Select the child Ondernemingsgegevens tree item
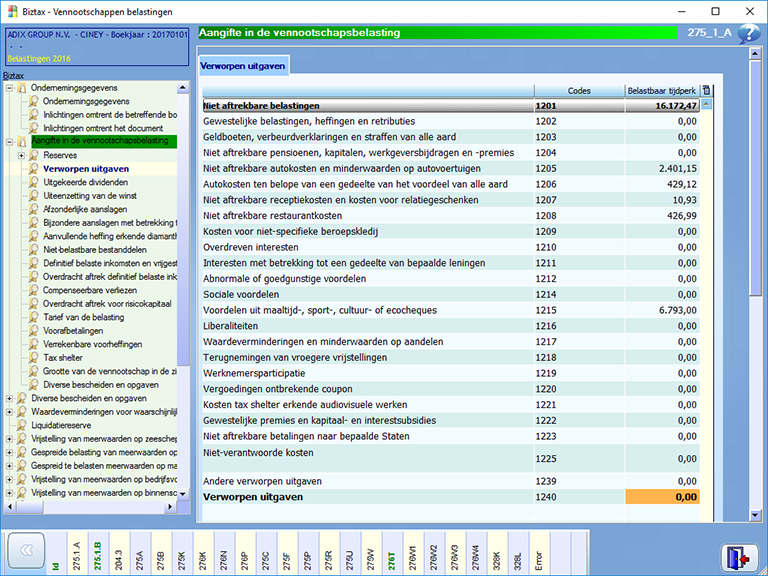The image size is (768, 576). point(86,101)
